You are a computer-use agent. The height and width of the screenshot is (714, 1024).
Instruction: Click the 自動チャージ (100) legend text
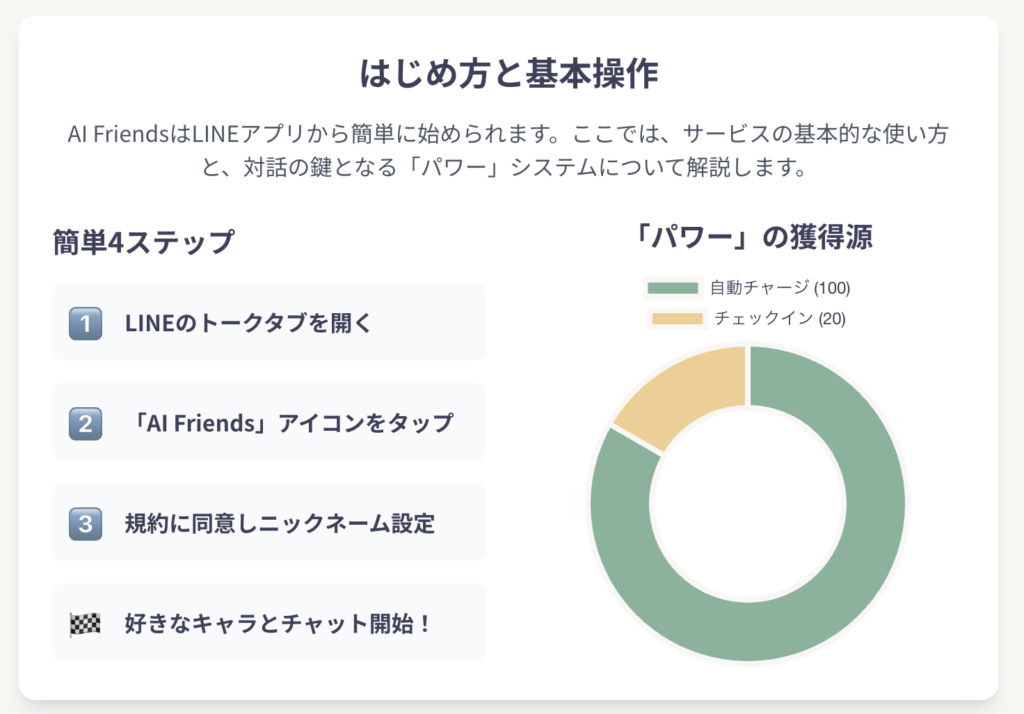780,287
